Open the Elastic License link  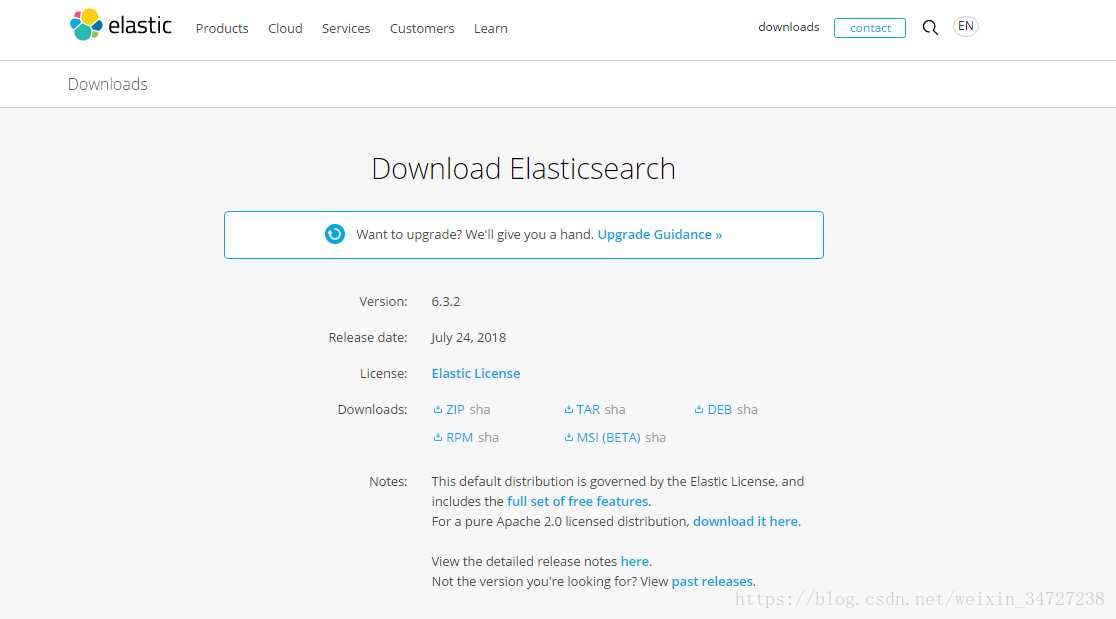click(x=475, y=374)
